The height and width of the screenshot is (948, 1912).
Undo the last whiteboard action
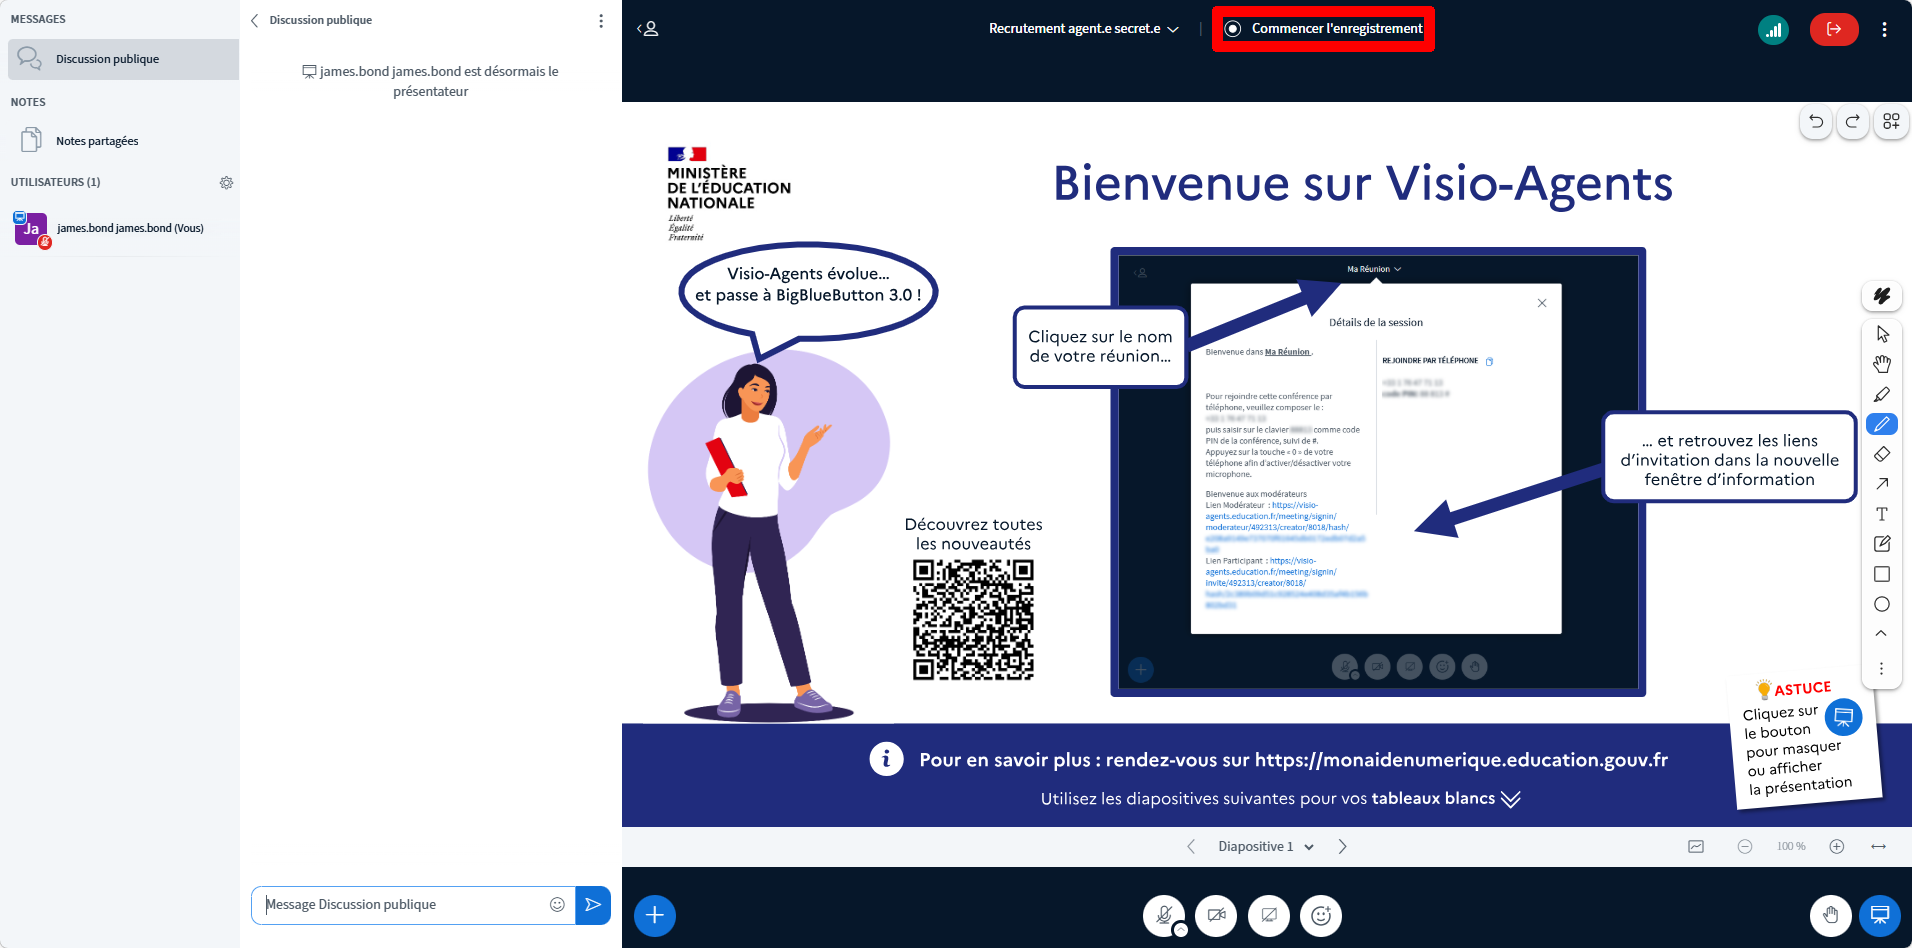pos(1816,121)
